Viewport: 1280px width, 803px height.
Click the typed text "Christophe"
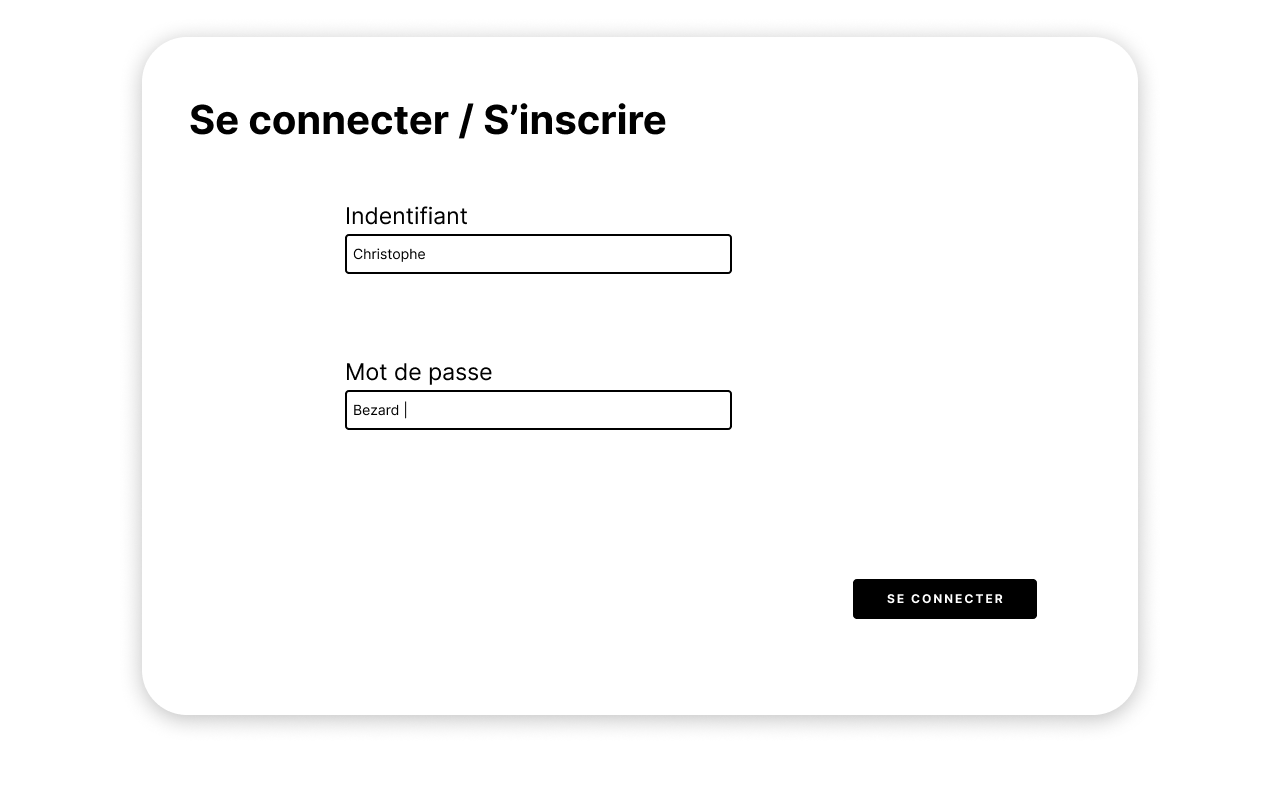point(389,254)
